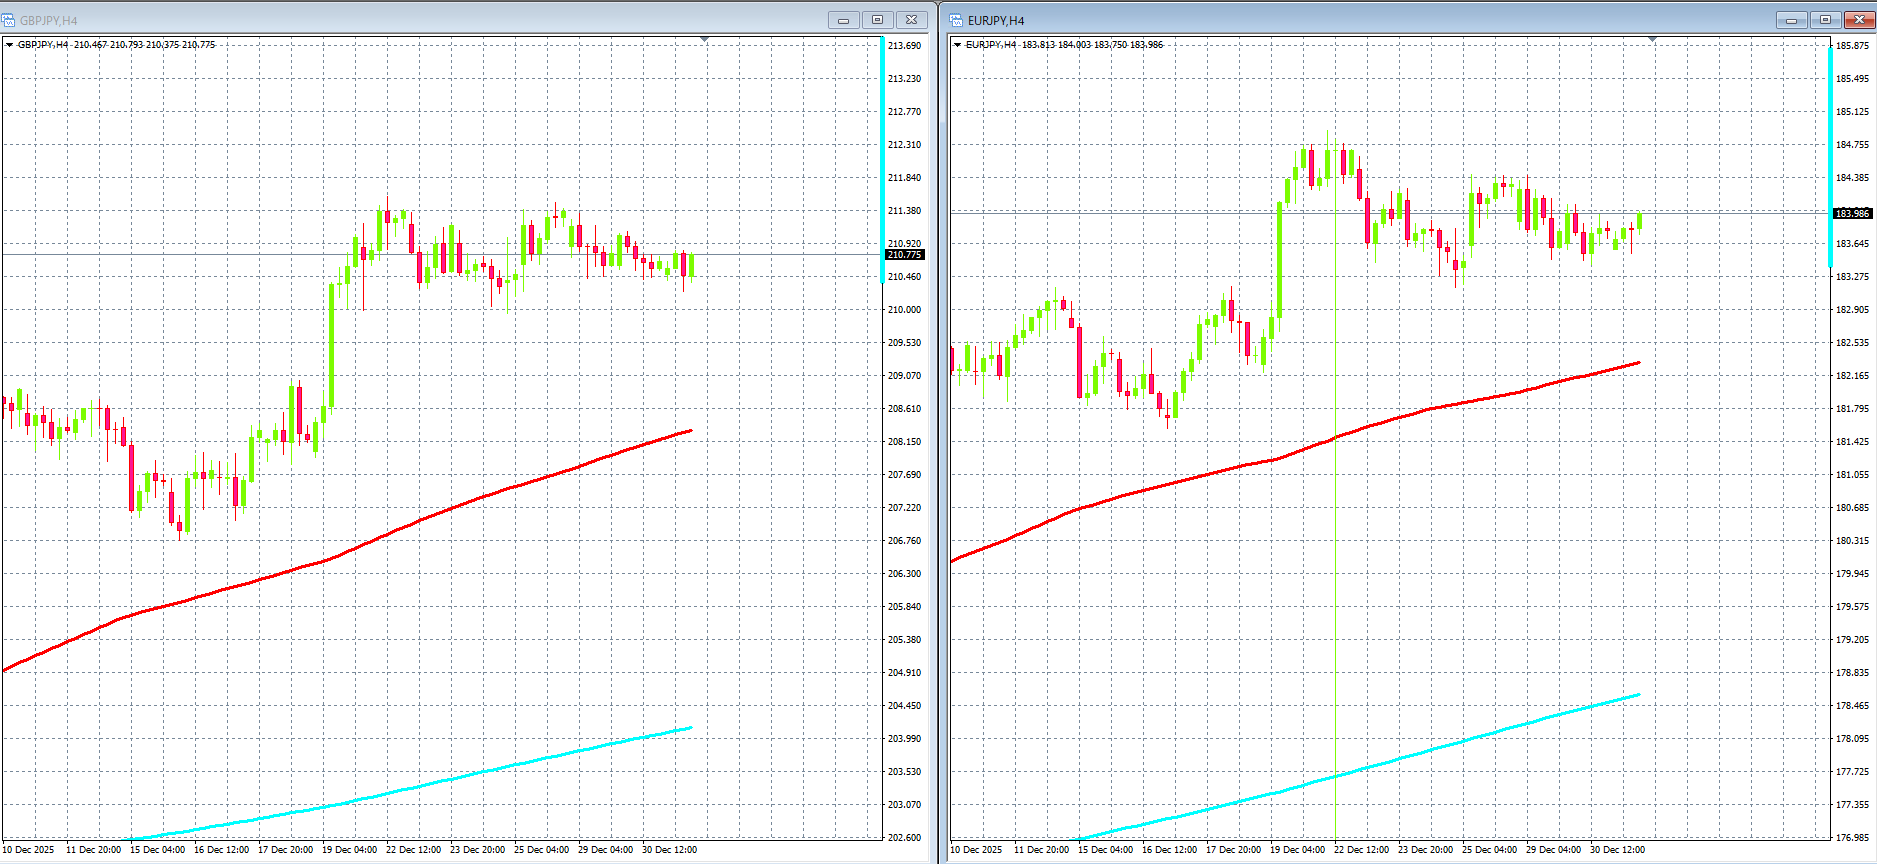Close the GBPJPY,H4 chart window

912,20
